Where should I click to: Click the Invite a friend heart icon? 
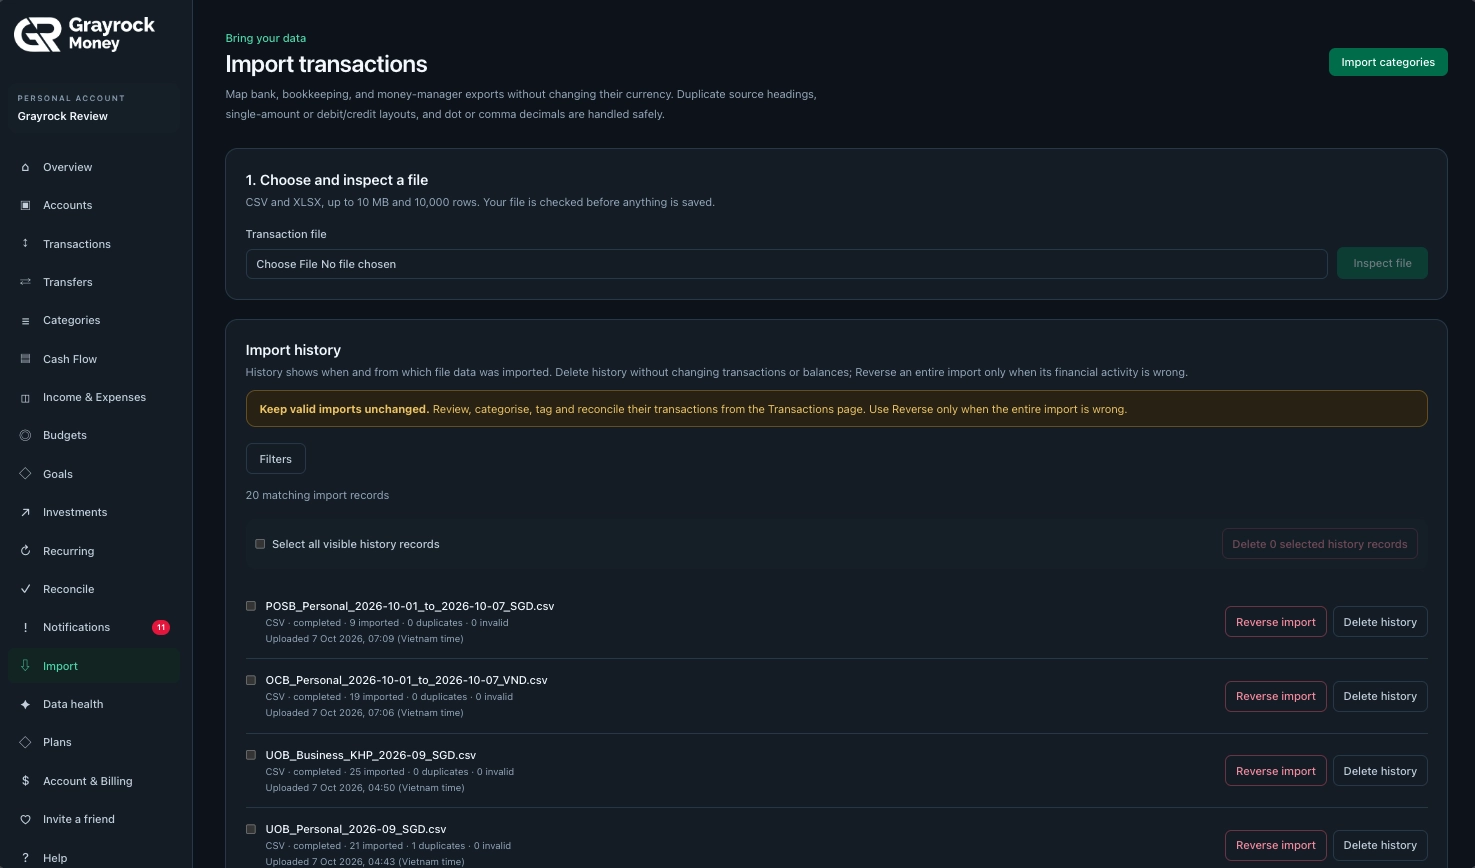[x=25, y=819]
